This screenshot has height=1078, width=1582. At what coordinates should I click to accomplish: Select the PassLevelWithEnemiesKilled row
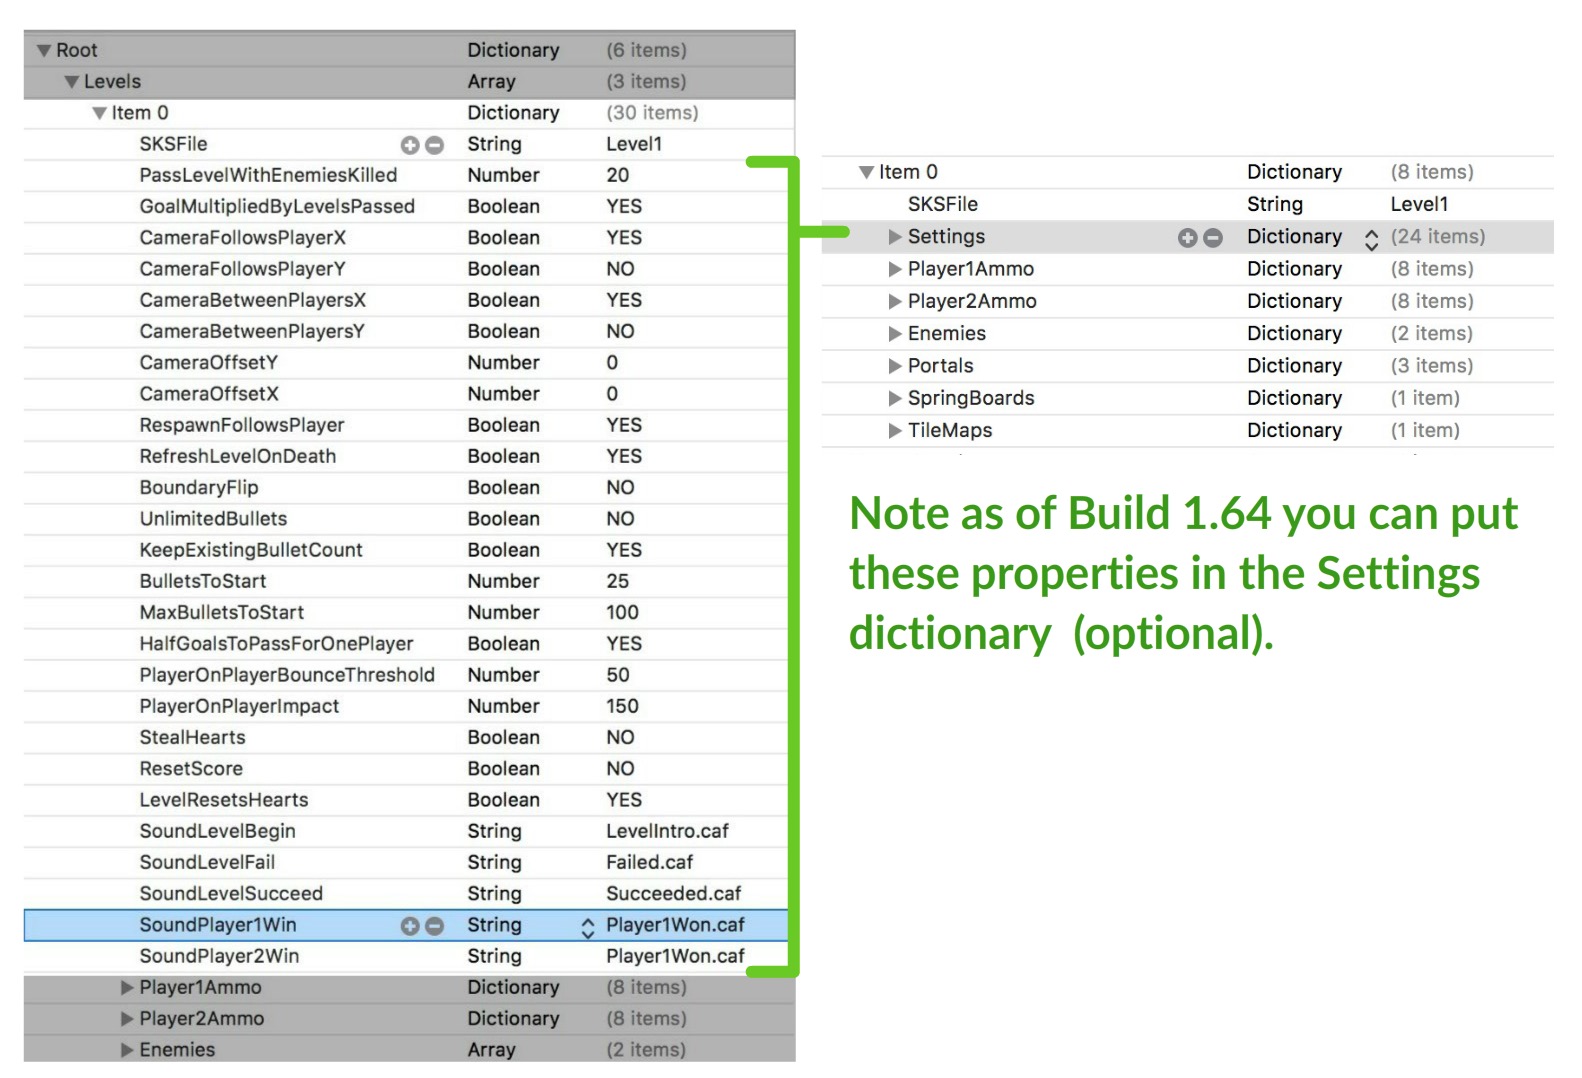(x=268, y=176)
